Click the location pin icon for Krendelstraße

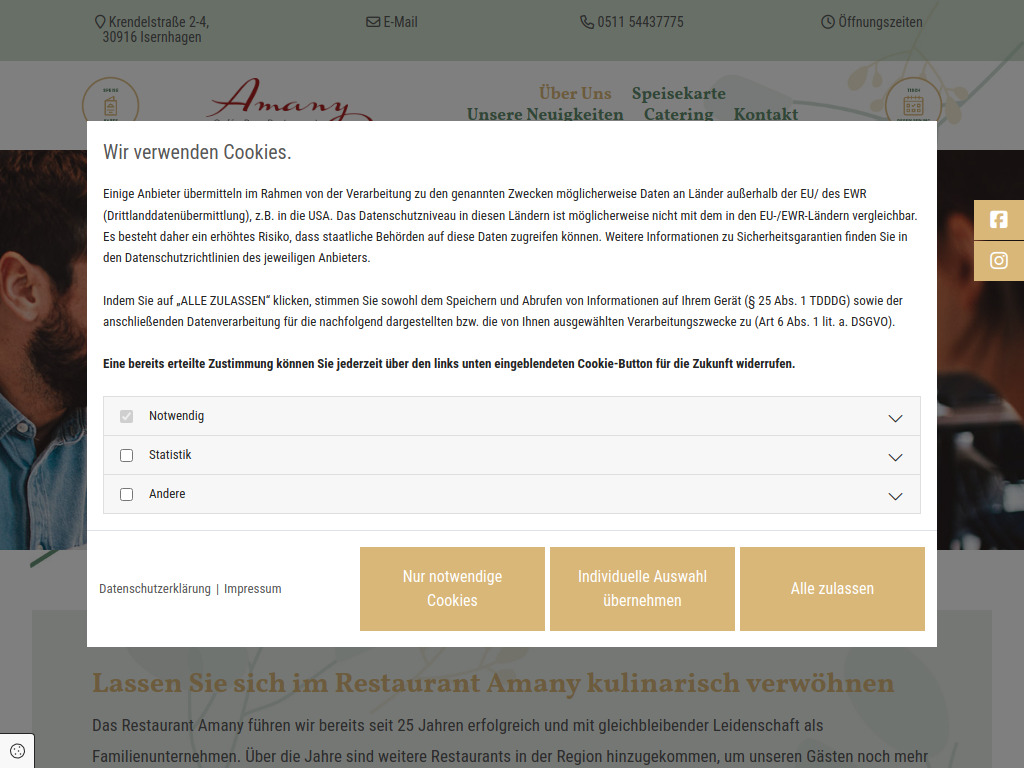click(99, 20)
